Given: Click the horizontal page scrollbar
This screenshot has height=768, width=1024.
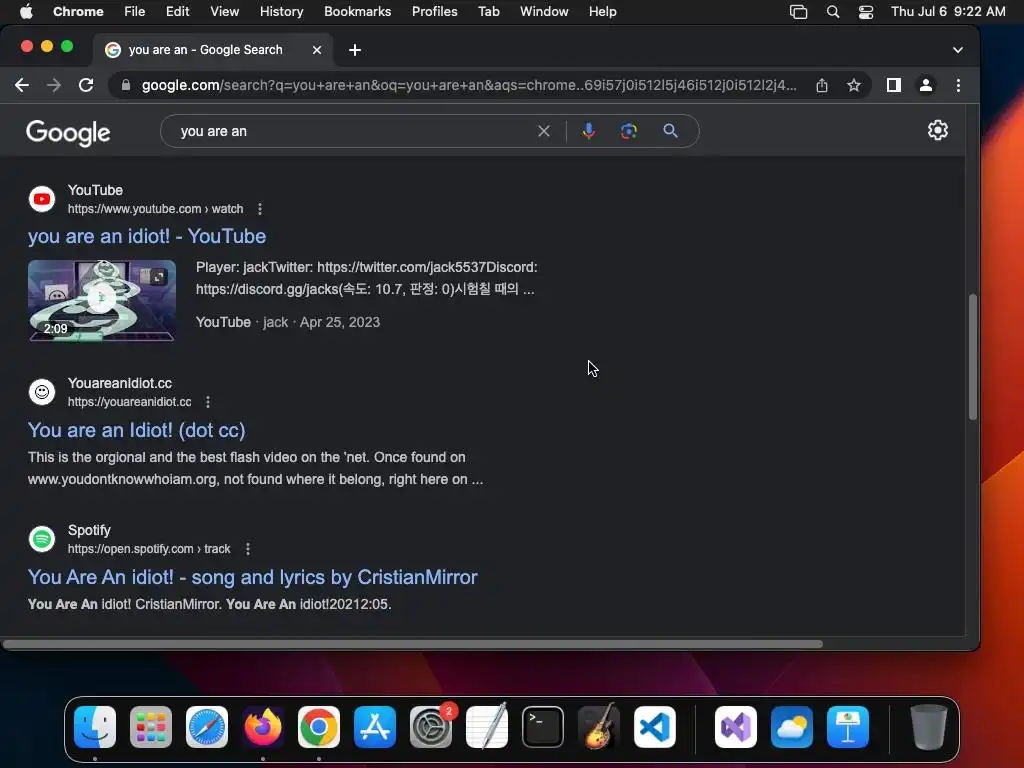Looking at the screenshot, I should point(413,644).
